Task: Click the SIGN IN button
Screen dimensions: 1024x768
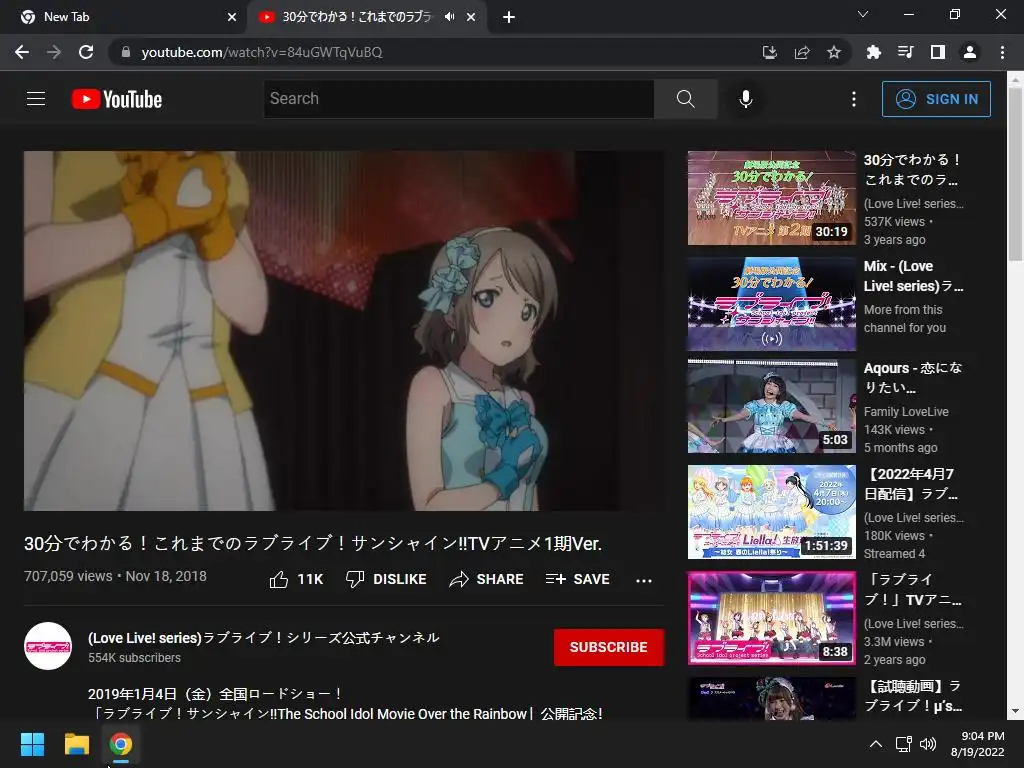Action: coord(936,99)
